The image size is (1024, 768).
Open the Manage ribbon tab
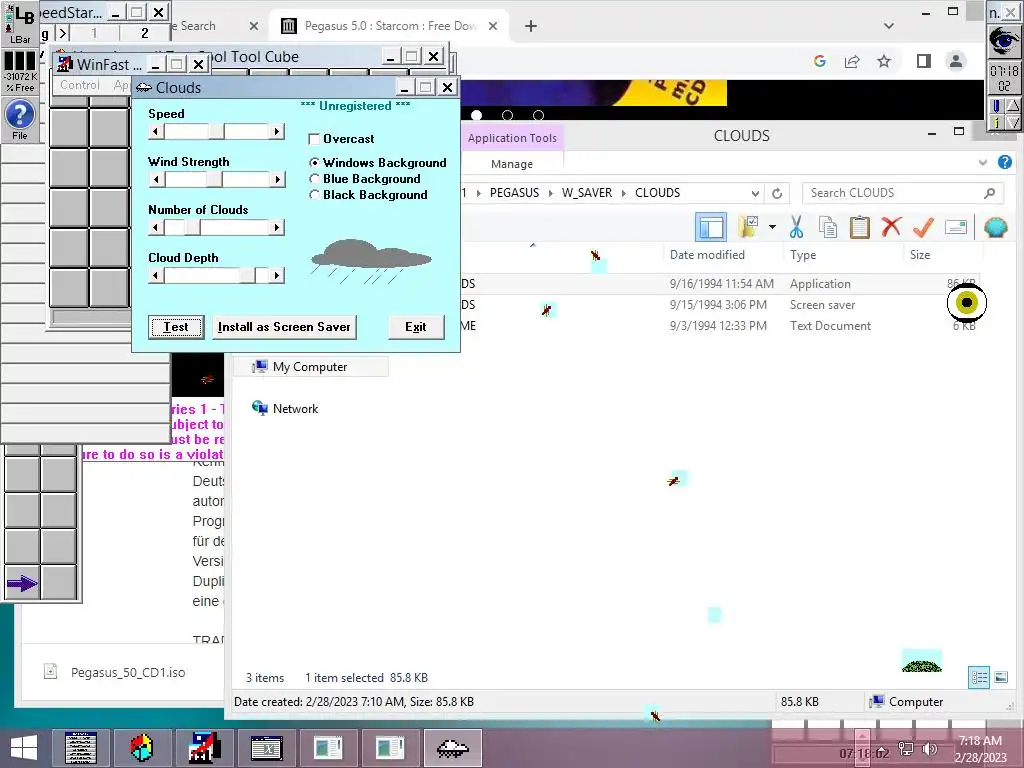[512, 164]
